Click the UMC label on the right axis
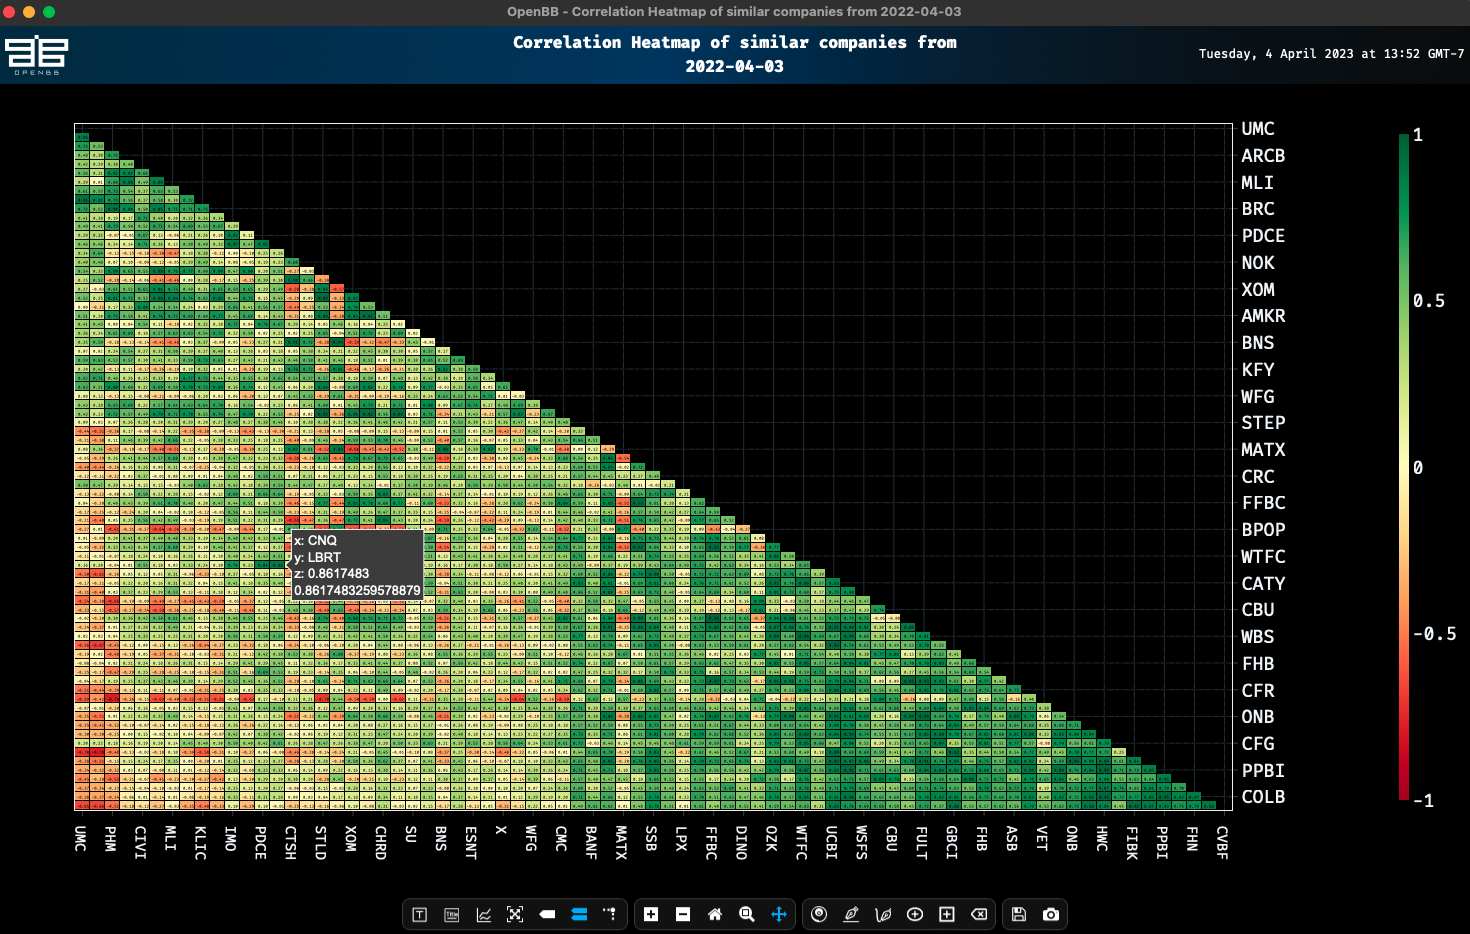Screen dimensions: 1470x934 (x=1258, y=129)
